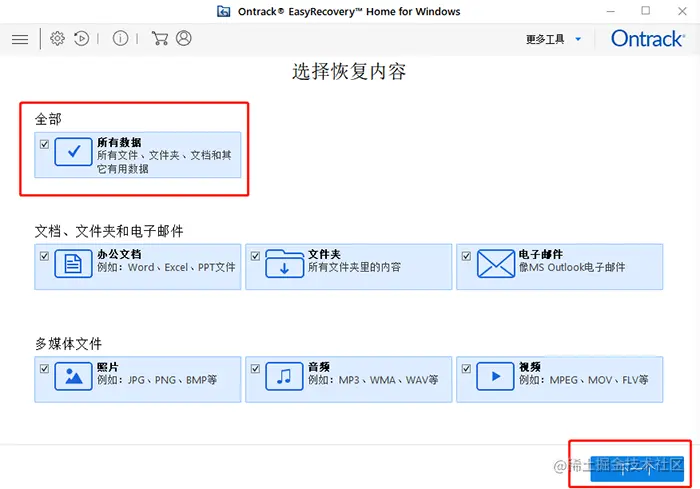Click the 音频 music note icon
Viewport: 700px width, 489px height.
(x=284, y=376)
